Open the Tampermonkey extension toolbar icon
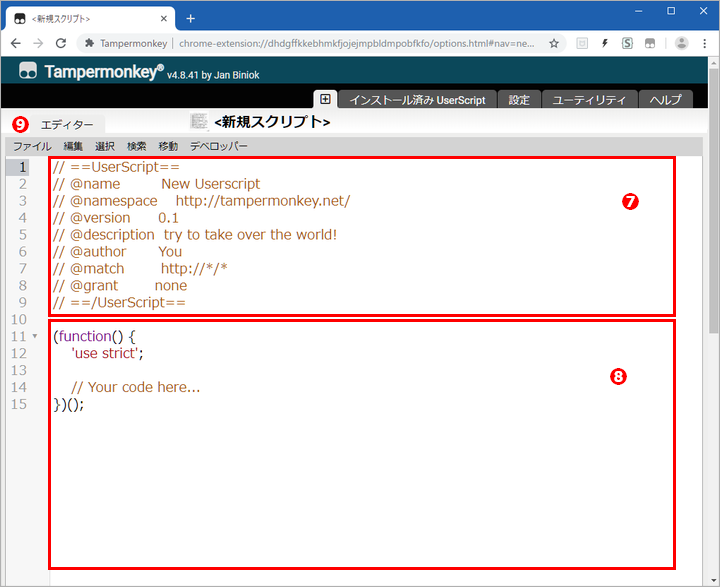Image resolution: width=720 pixels, height=587 pixels. [650, 43]
